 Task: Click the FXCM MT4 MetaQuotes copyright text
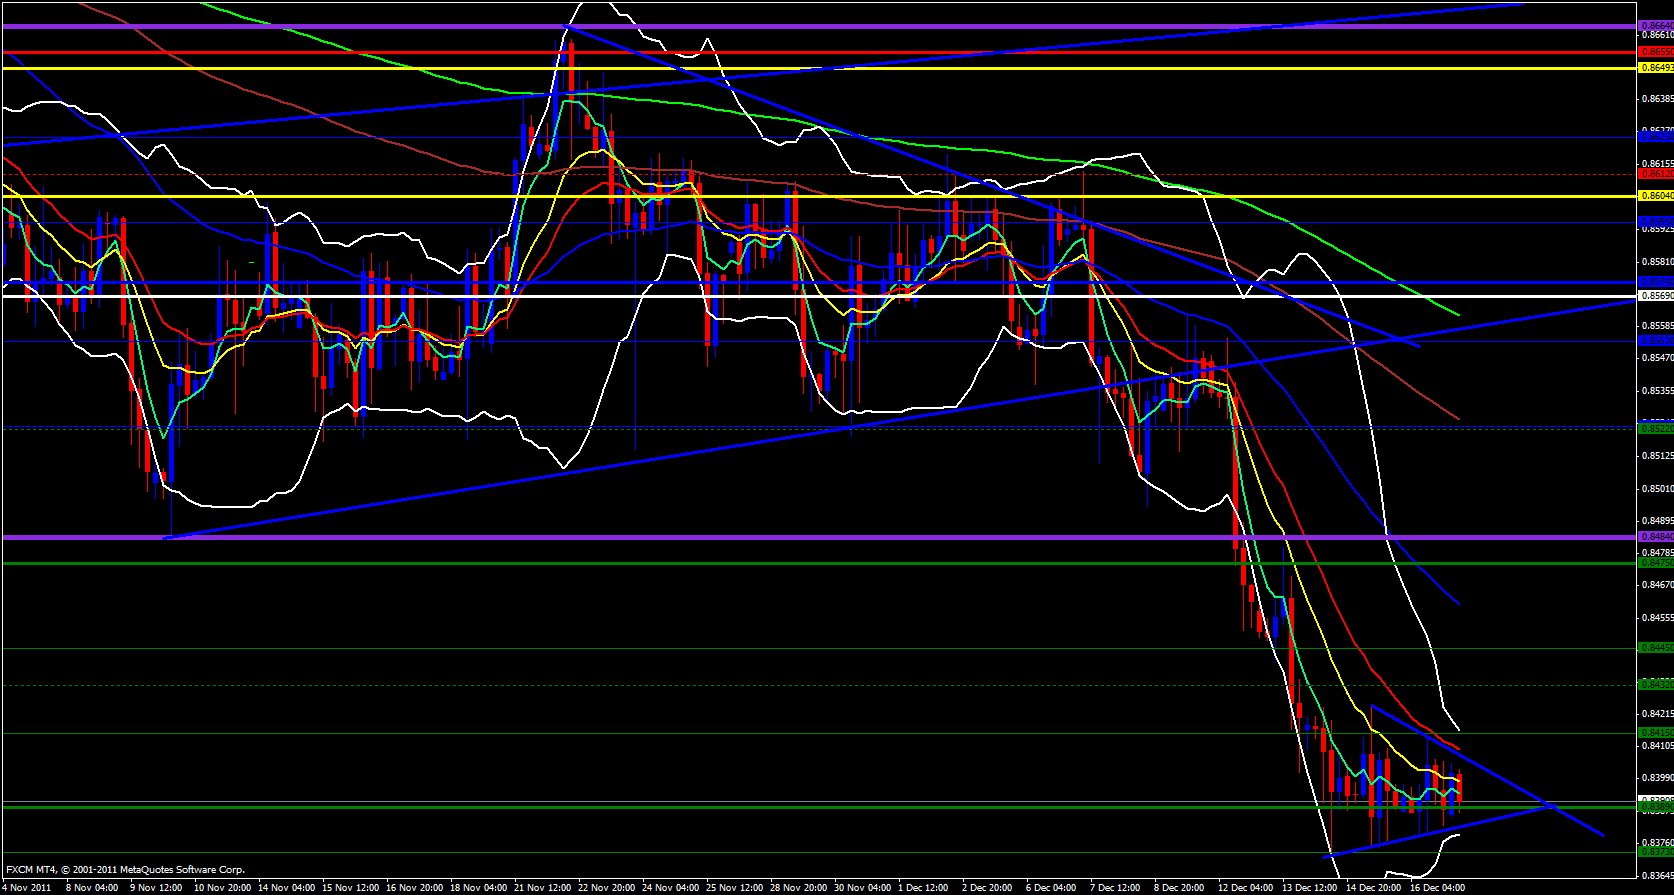pos(125,870)
